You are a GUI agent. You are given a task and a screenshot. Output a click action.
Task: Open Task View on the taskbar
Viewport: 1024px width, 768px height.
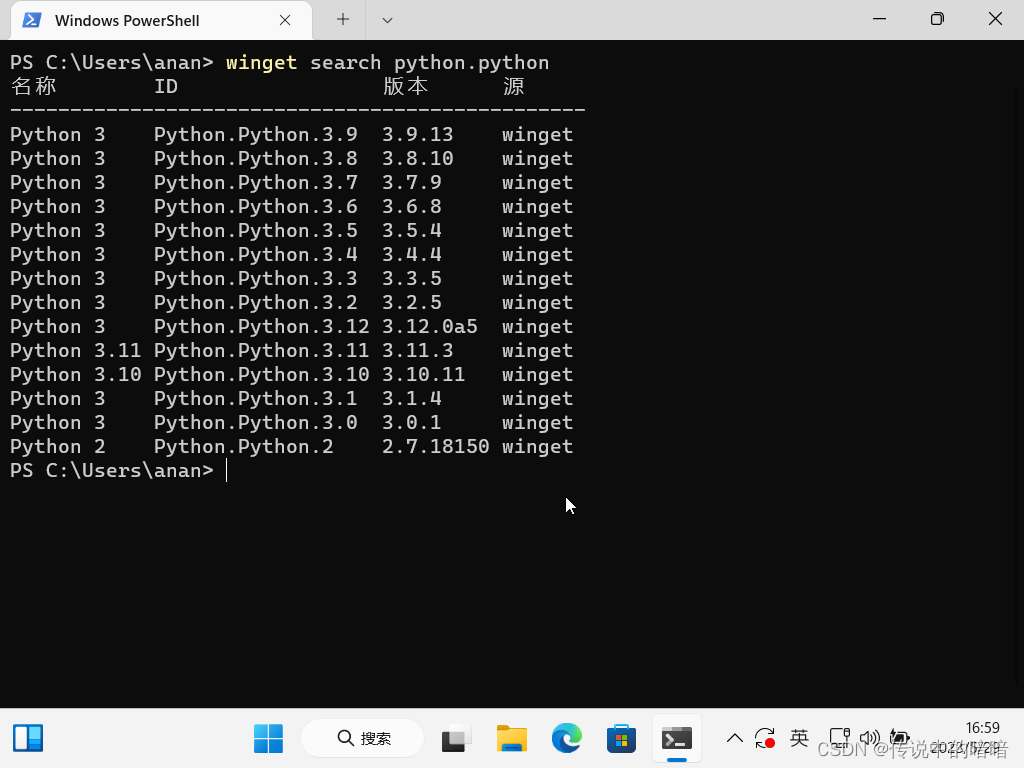(x=456, y=739)
